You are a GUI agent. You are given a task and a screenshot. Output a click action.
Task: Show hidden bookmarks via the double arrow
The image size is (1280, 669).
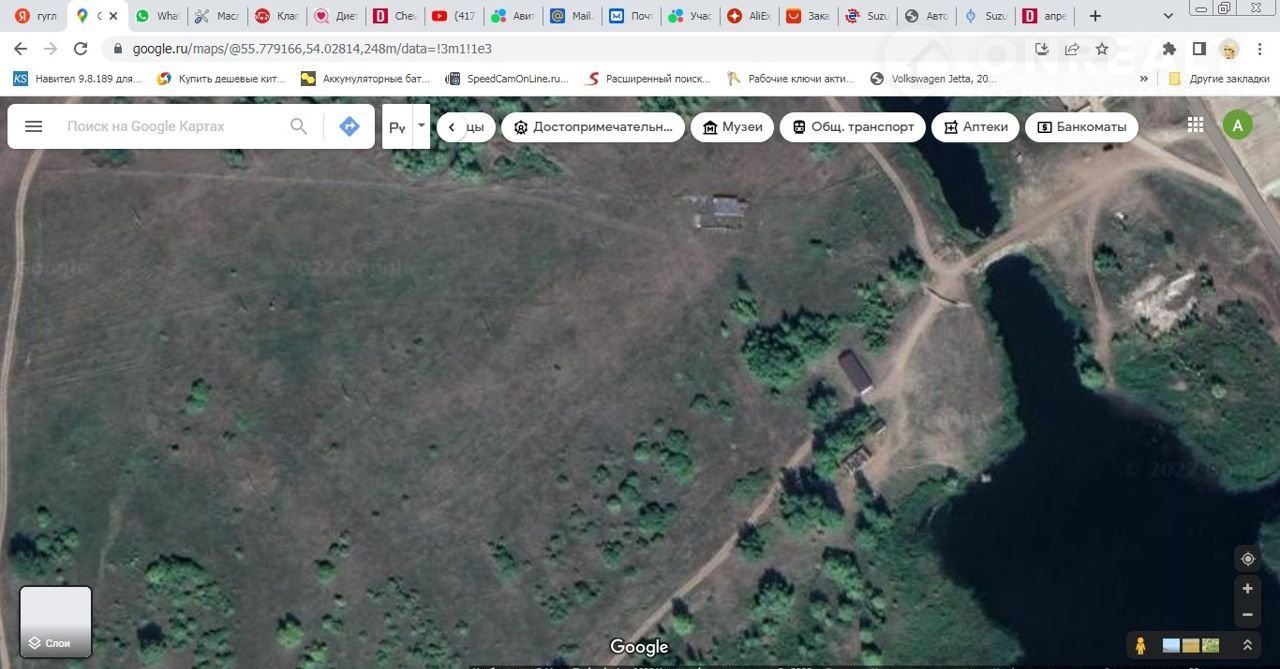[1144, 78]
